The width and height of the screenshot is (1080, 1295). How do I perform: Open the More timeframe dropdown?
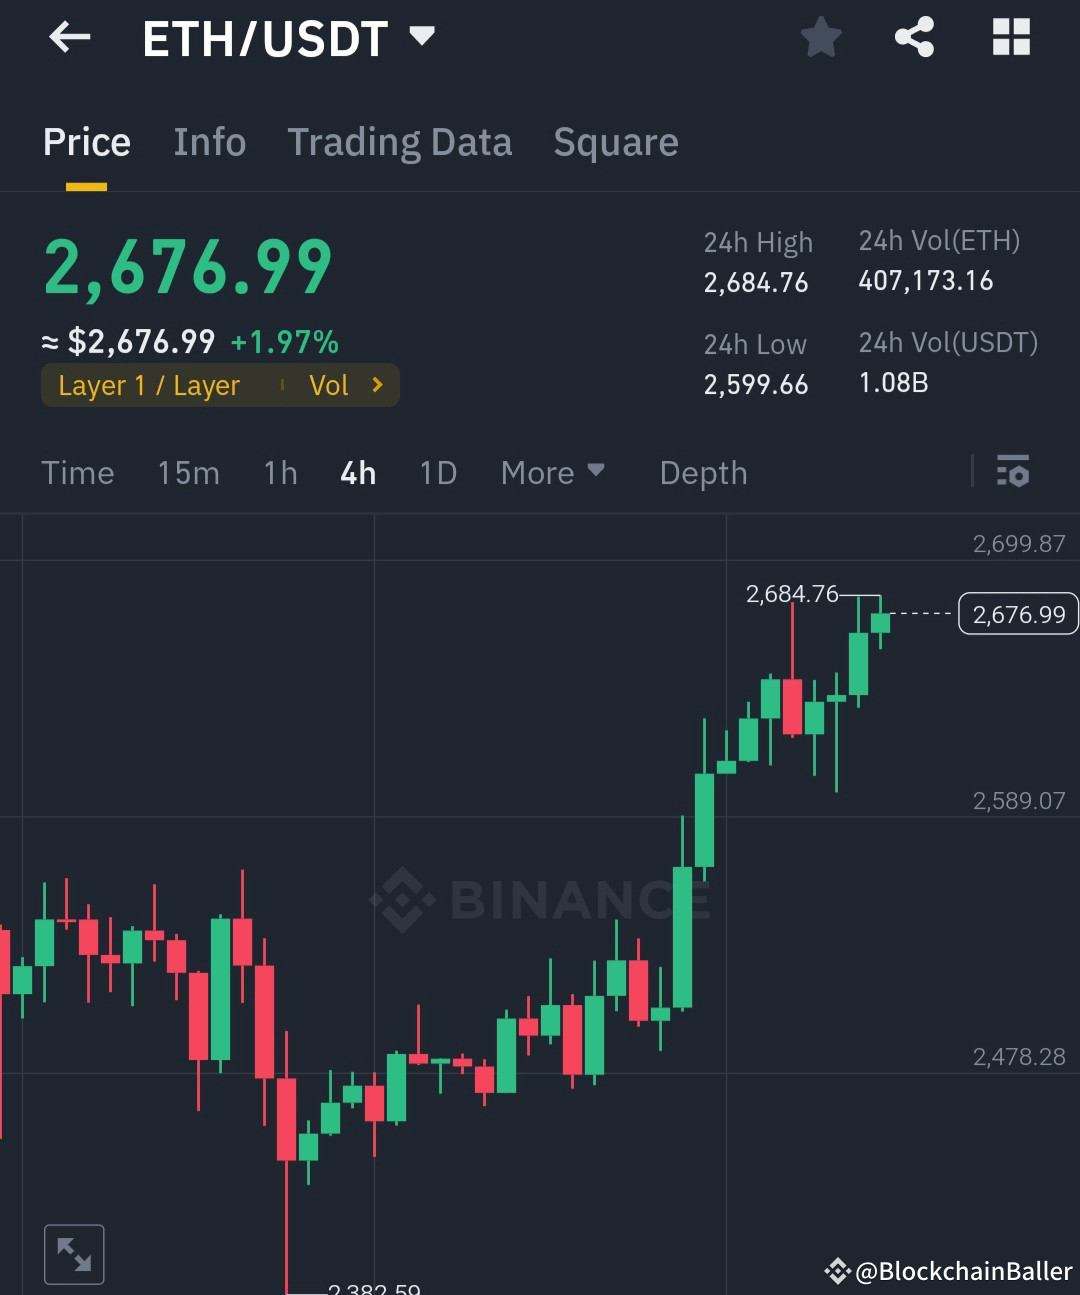coord(553,472)
